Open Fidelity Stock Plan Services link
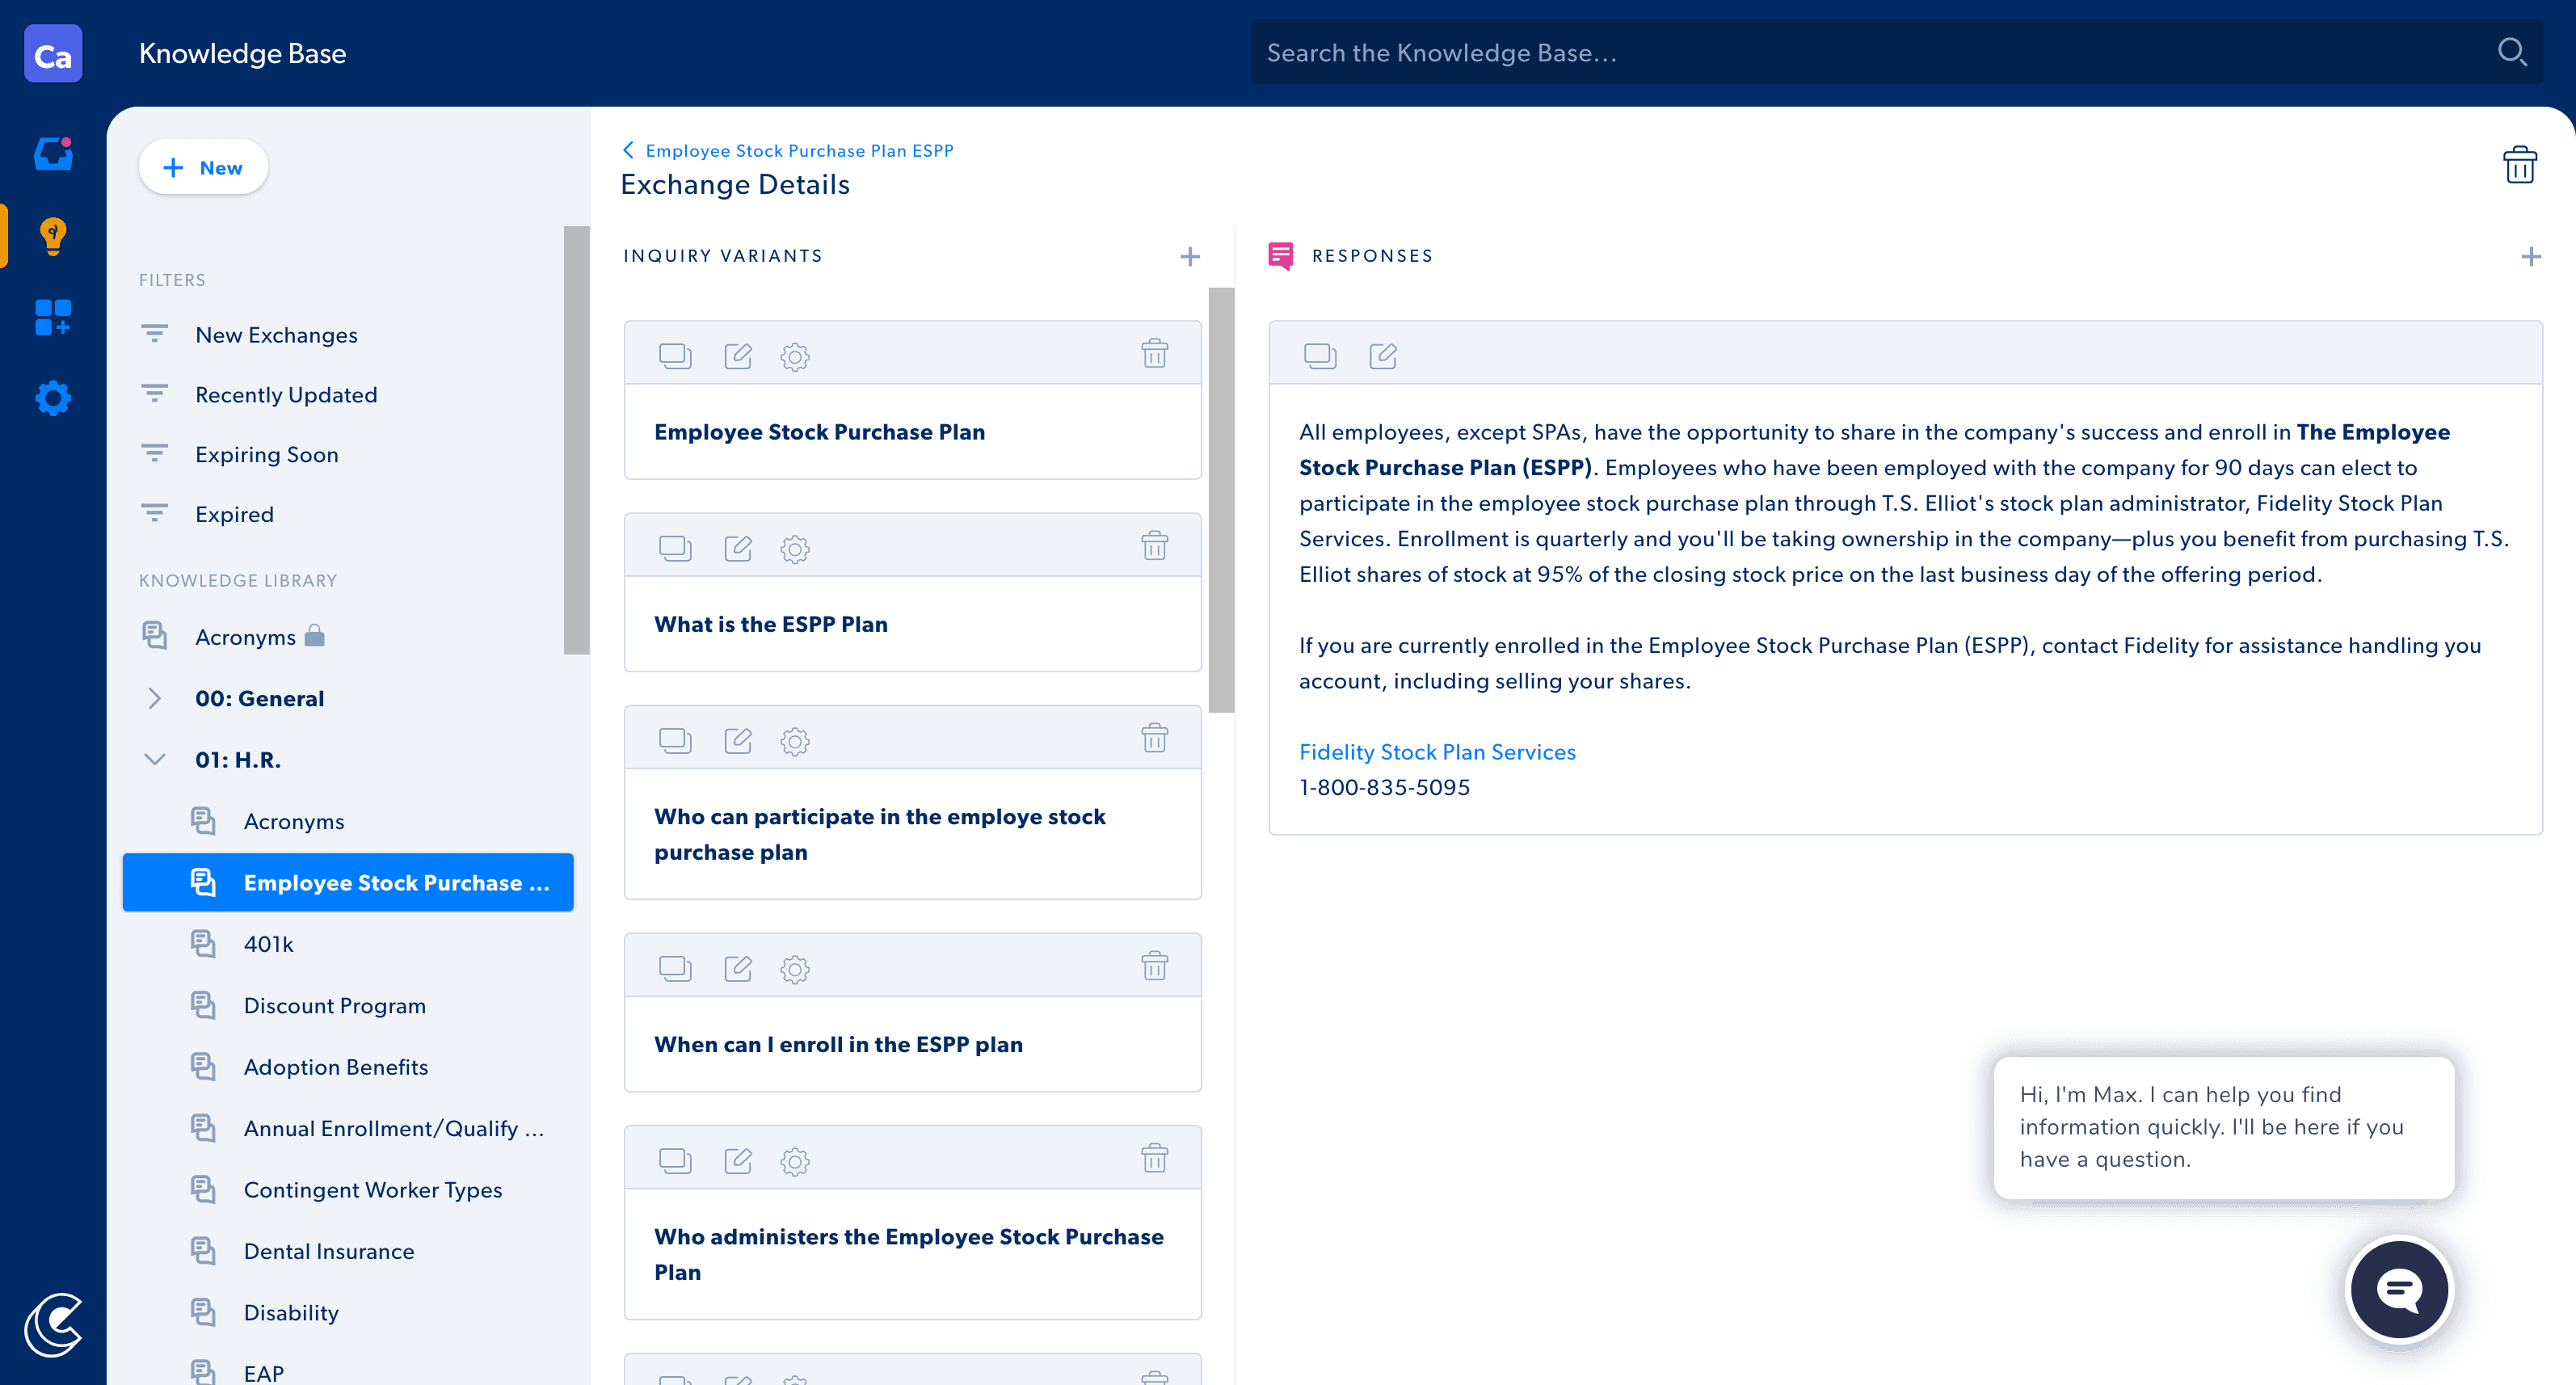Screen dimensions: 2576x1385 [x=1437, y=752]
